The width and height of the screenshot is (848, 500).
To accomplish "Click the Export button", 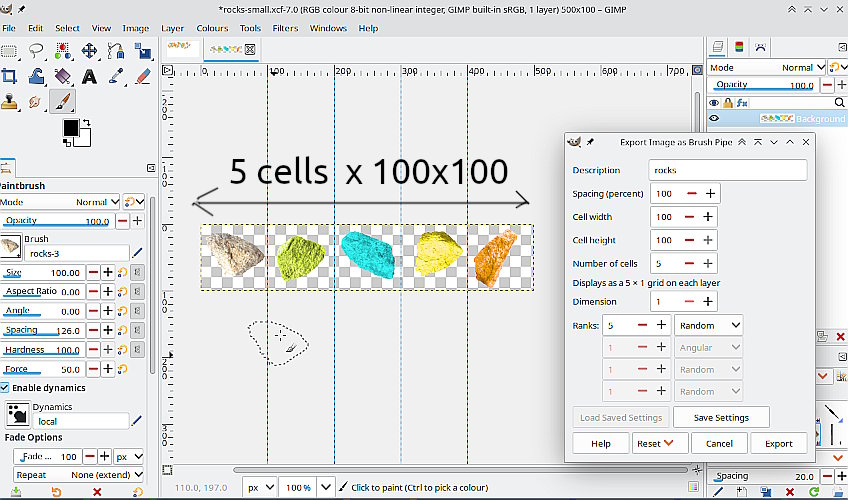I will 778,443.
